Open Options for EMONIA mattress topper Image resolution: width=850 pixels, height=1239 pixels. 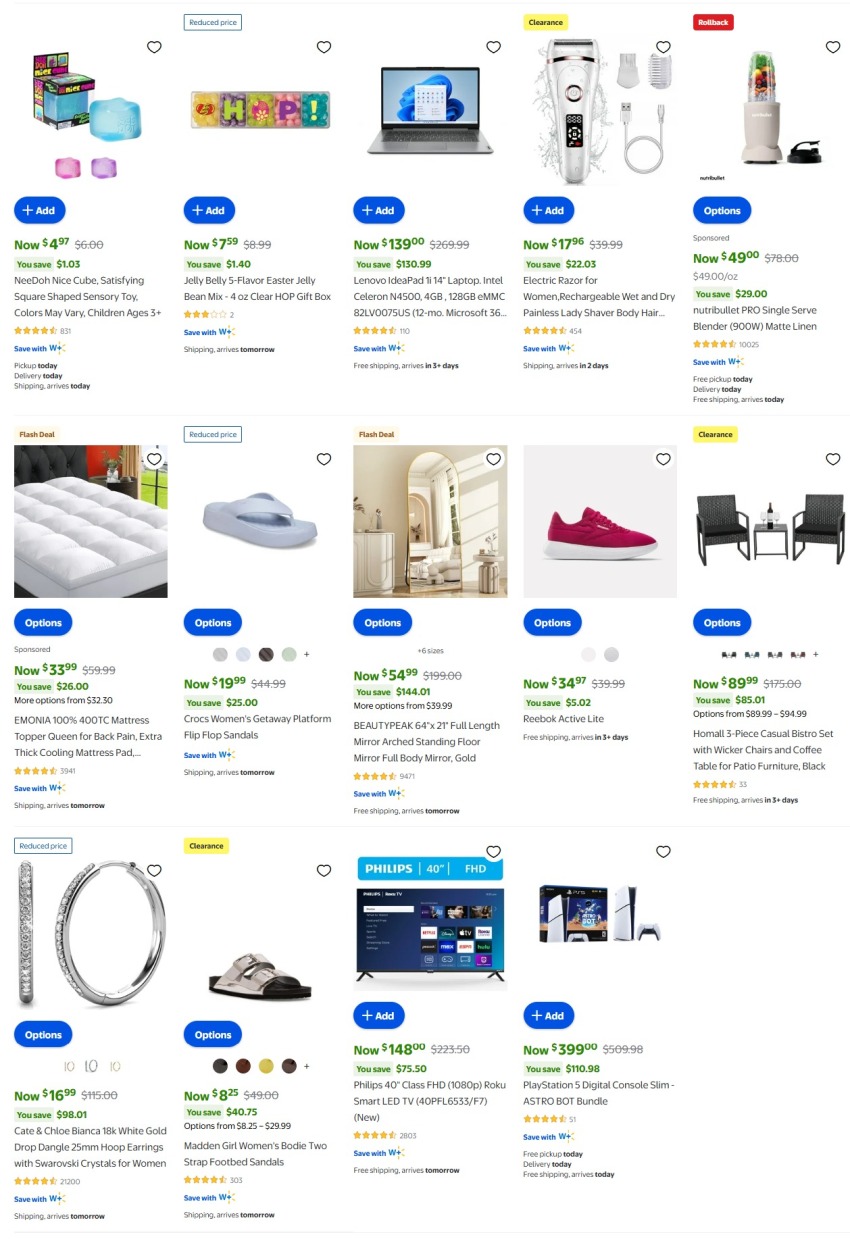pyautogui.click(x=43, y=622)
